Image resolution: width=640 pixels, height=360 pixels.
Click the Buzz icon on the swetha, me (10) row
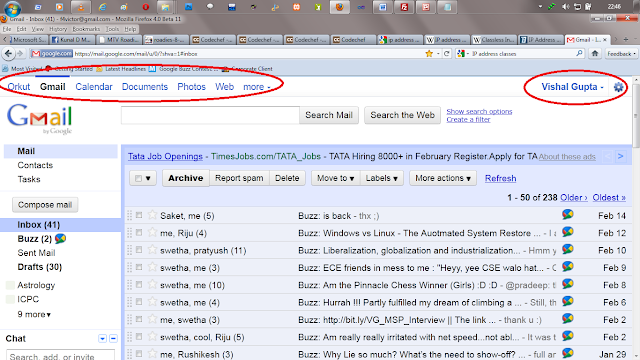567,284
